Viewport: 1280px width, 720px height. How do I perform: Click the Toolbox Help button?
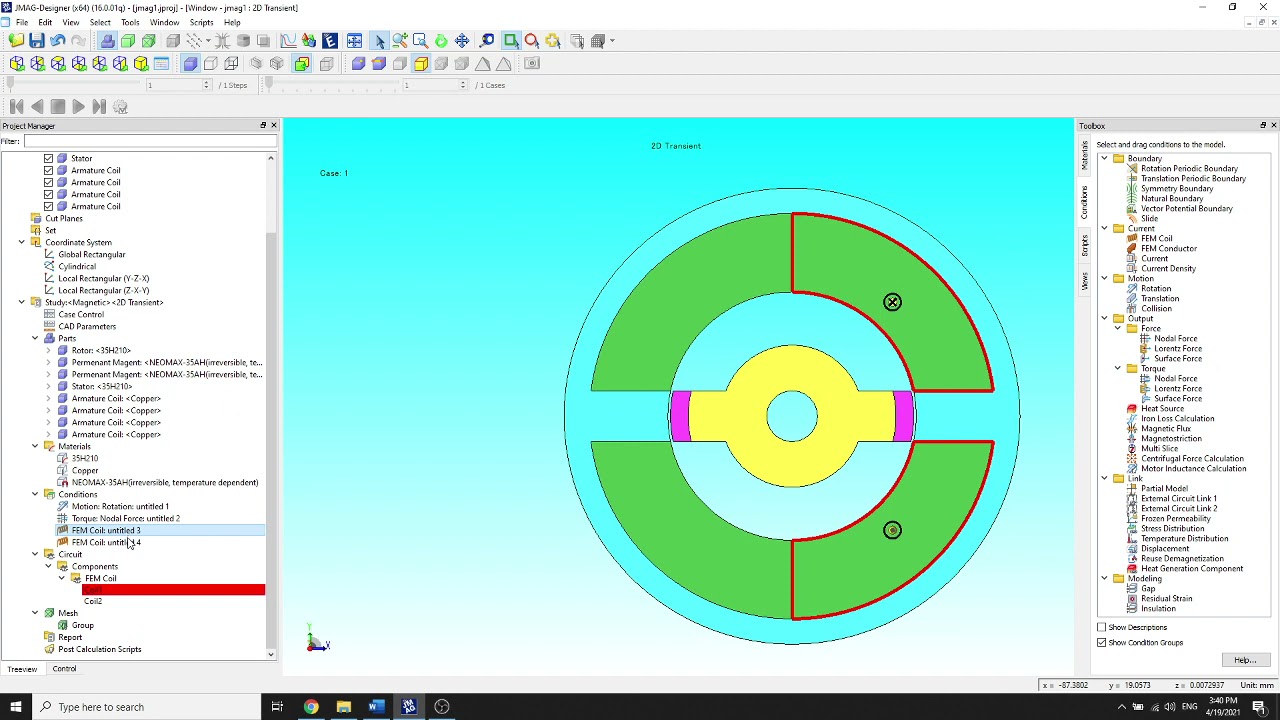1245,660
